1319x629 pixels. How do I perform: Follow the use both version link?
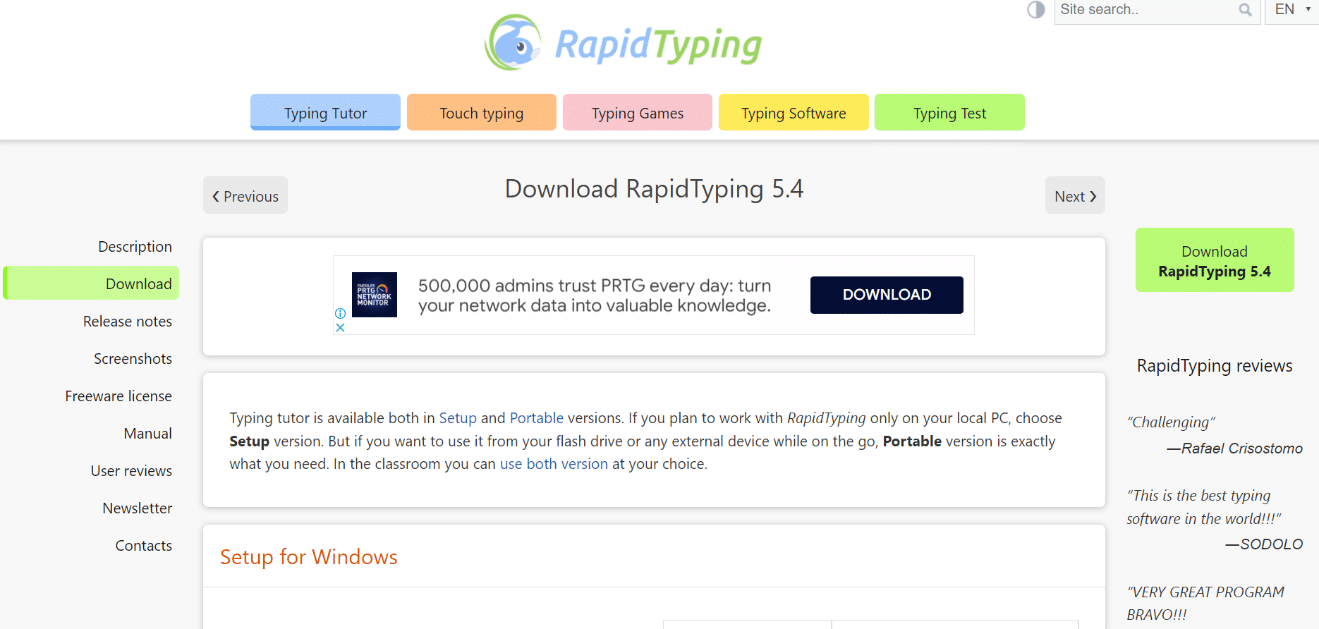[554, 464]
